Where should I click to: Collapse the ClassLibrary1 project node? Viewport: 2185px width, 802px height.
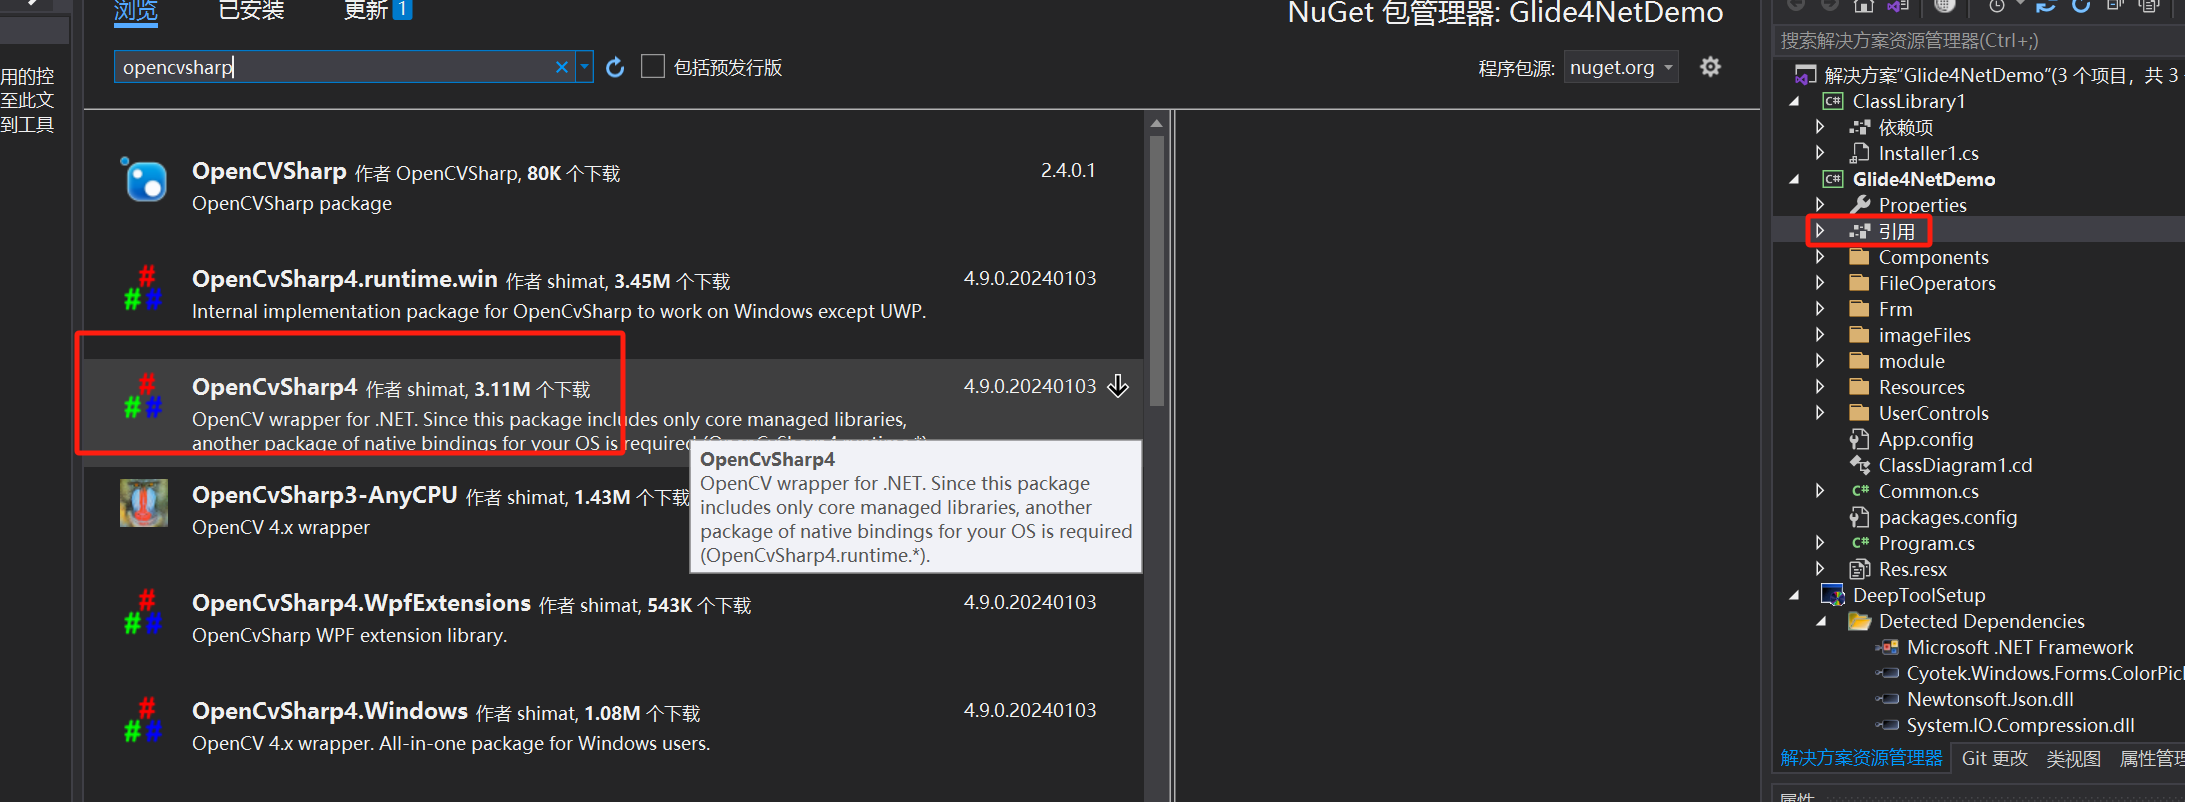pyautogui.click(x=1794, y=101)
